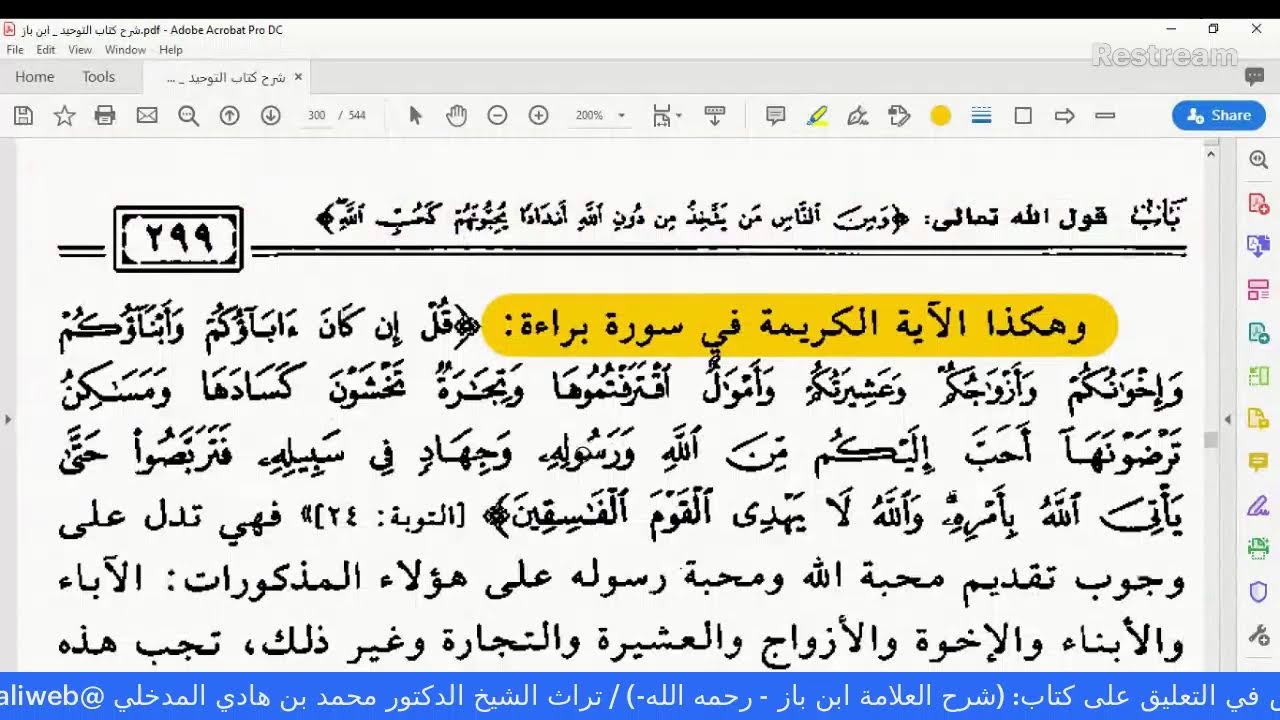Image resolution: width=1280 pixels, height=720 pixels.
Task: Open the Help menu
Action: (x=171, y=50)
